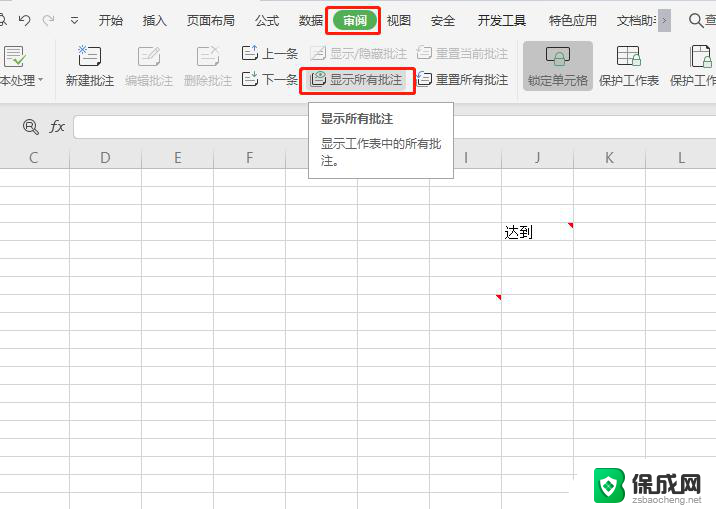This screenshot has height=509, width=716.
Task: Click the Undo arrow icon
Action: [24, 20]
